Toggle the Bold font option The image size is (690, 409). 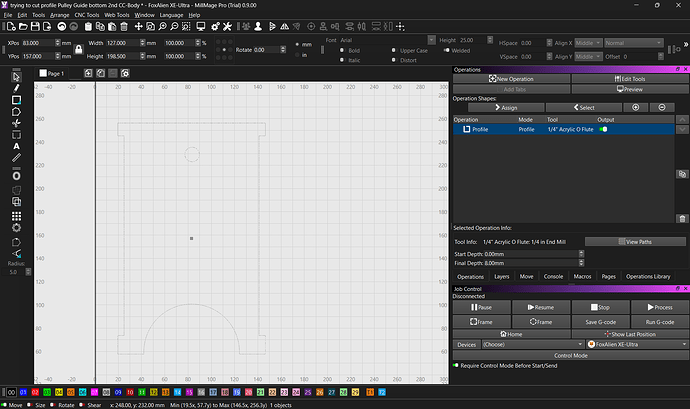[x=342, y=50]
